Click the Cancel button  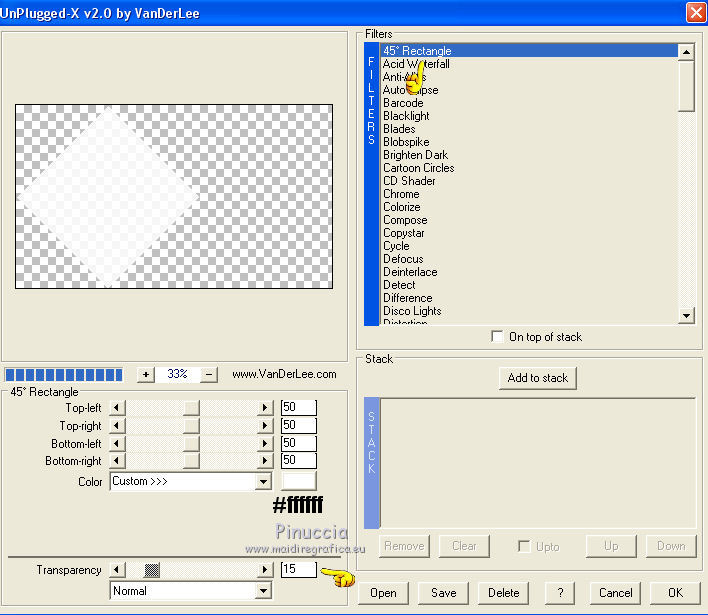615,593
